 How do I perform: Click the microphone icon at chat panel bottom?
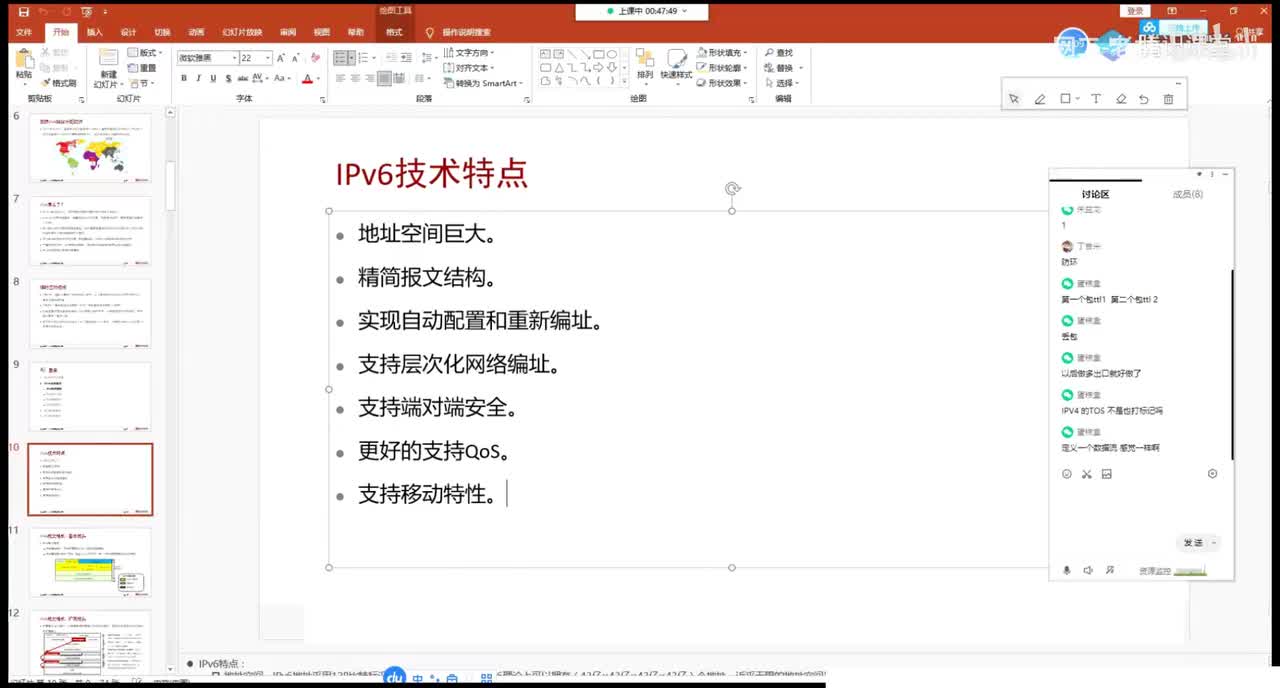(x=1066, y=570)
